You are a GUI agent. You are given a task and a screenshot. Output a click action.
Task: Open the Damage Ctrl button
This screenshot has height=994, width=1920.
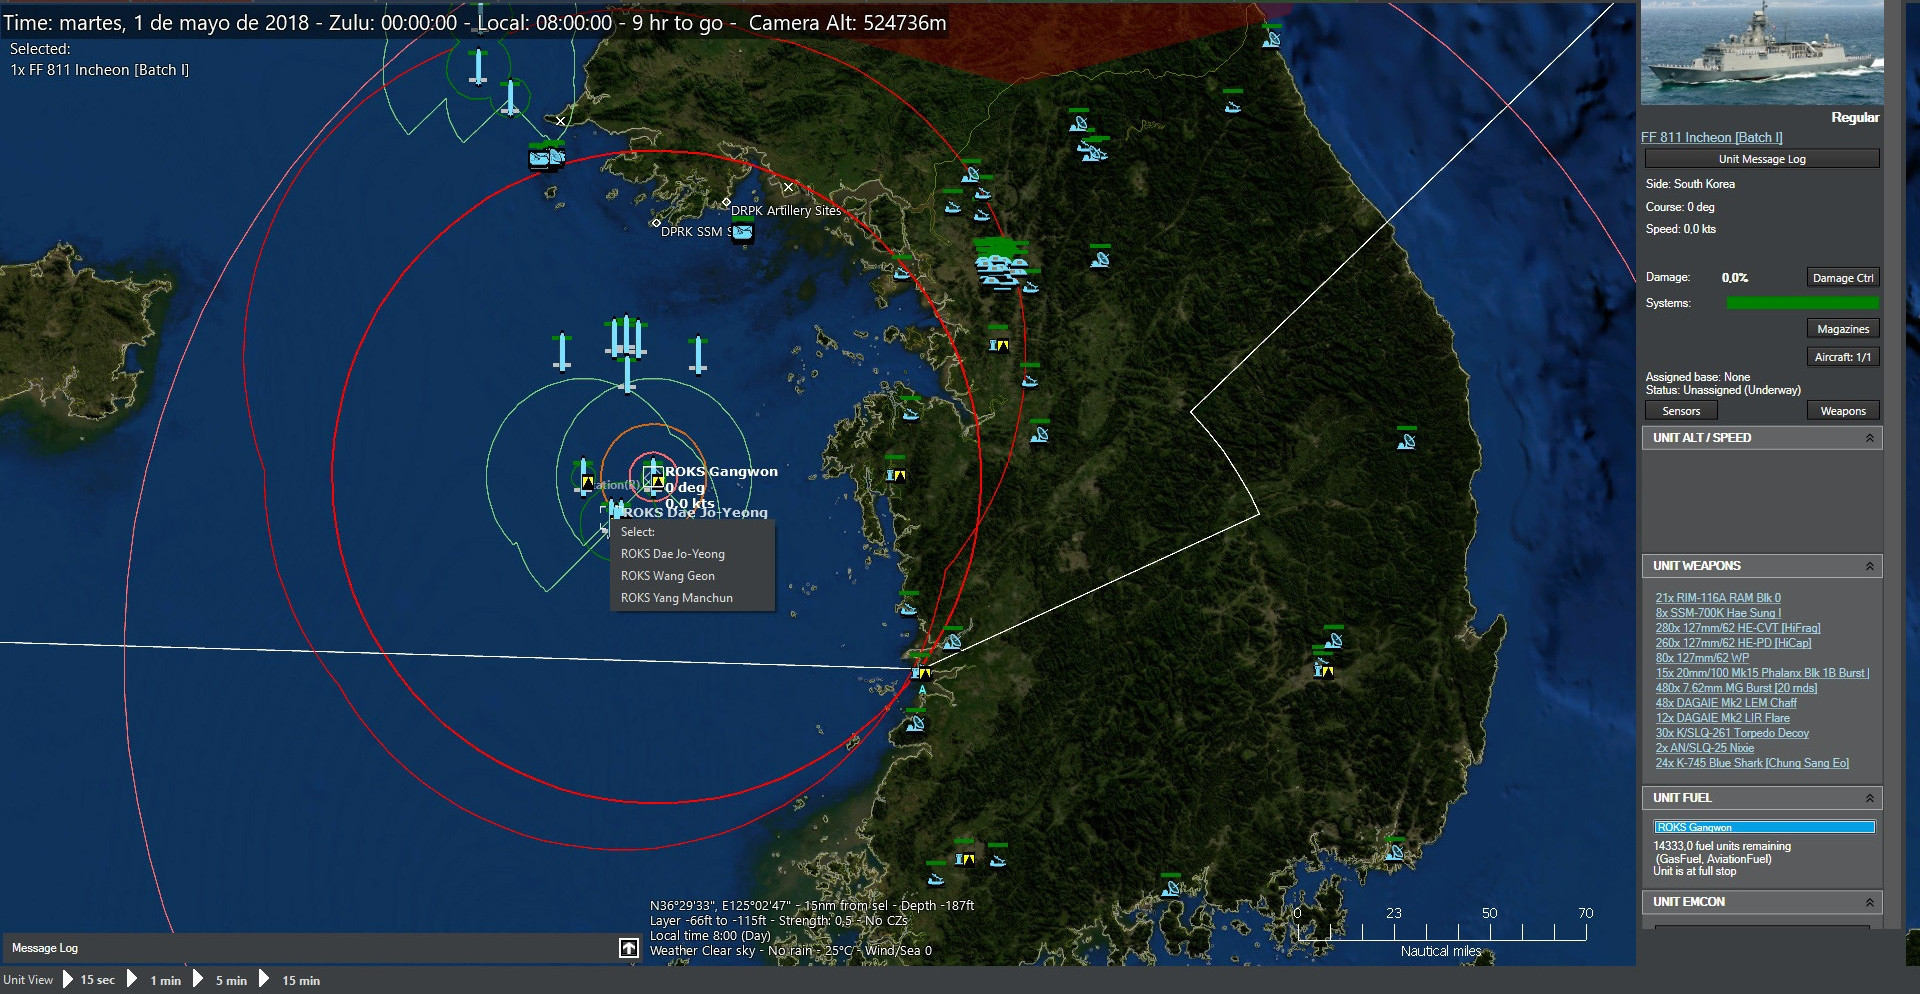coord(1842,278)
